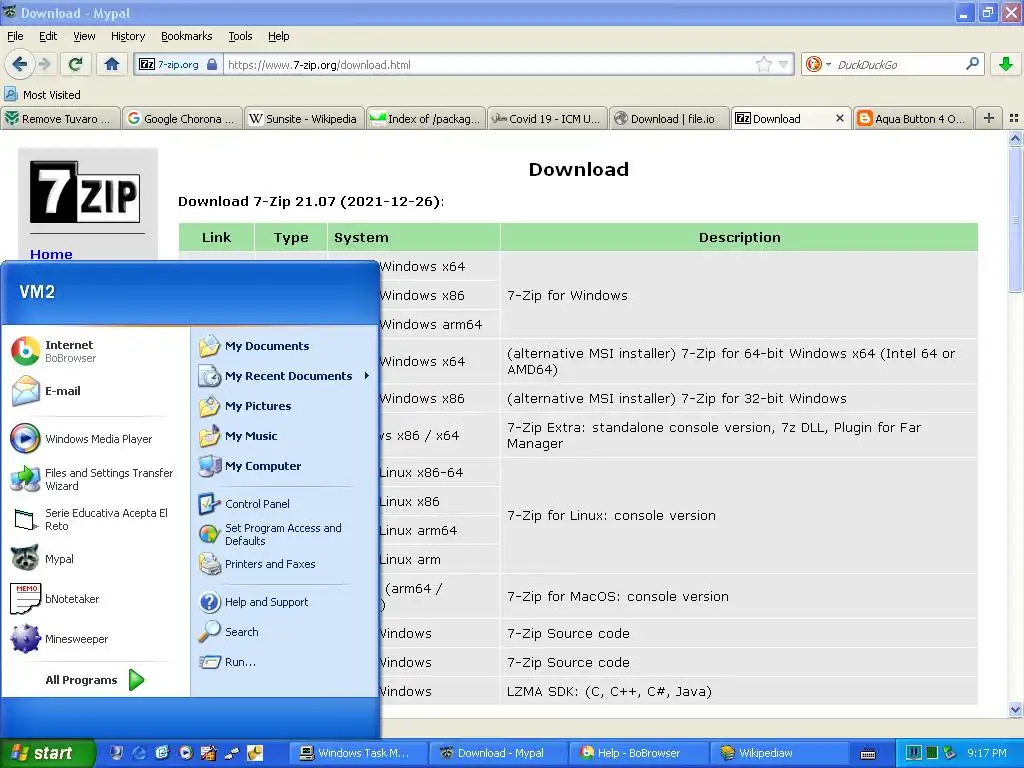Open a new tab with plus button
This screenshot has height=768, width=1024.
pyautogui.click(x=989, y=118)
